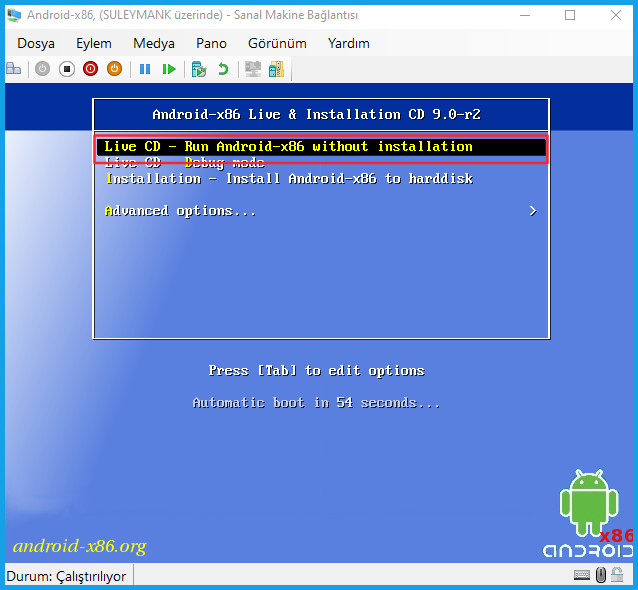Click the lock status icon
Image resolution: width=638 pixels, height=590 pixels.
617,575
